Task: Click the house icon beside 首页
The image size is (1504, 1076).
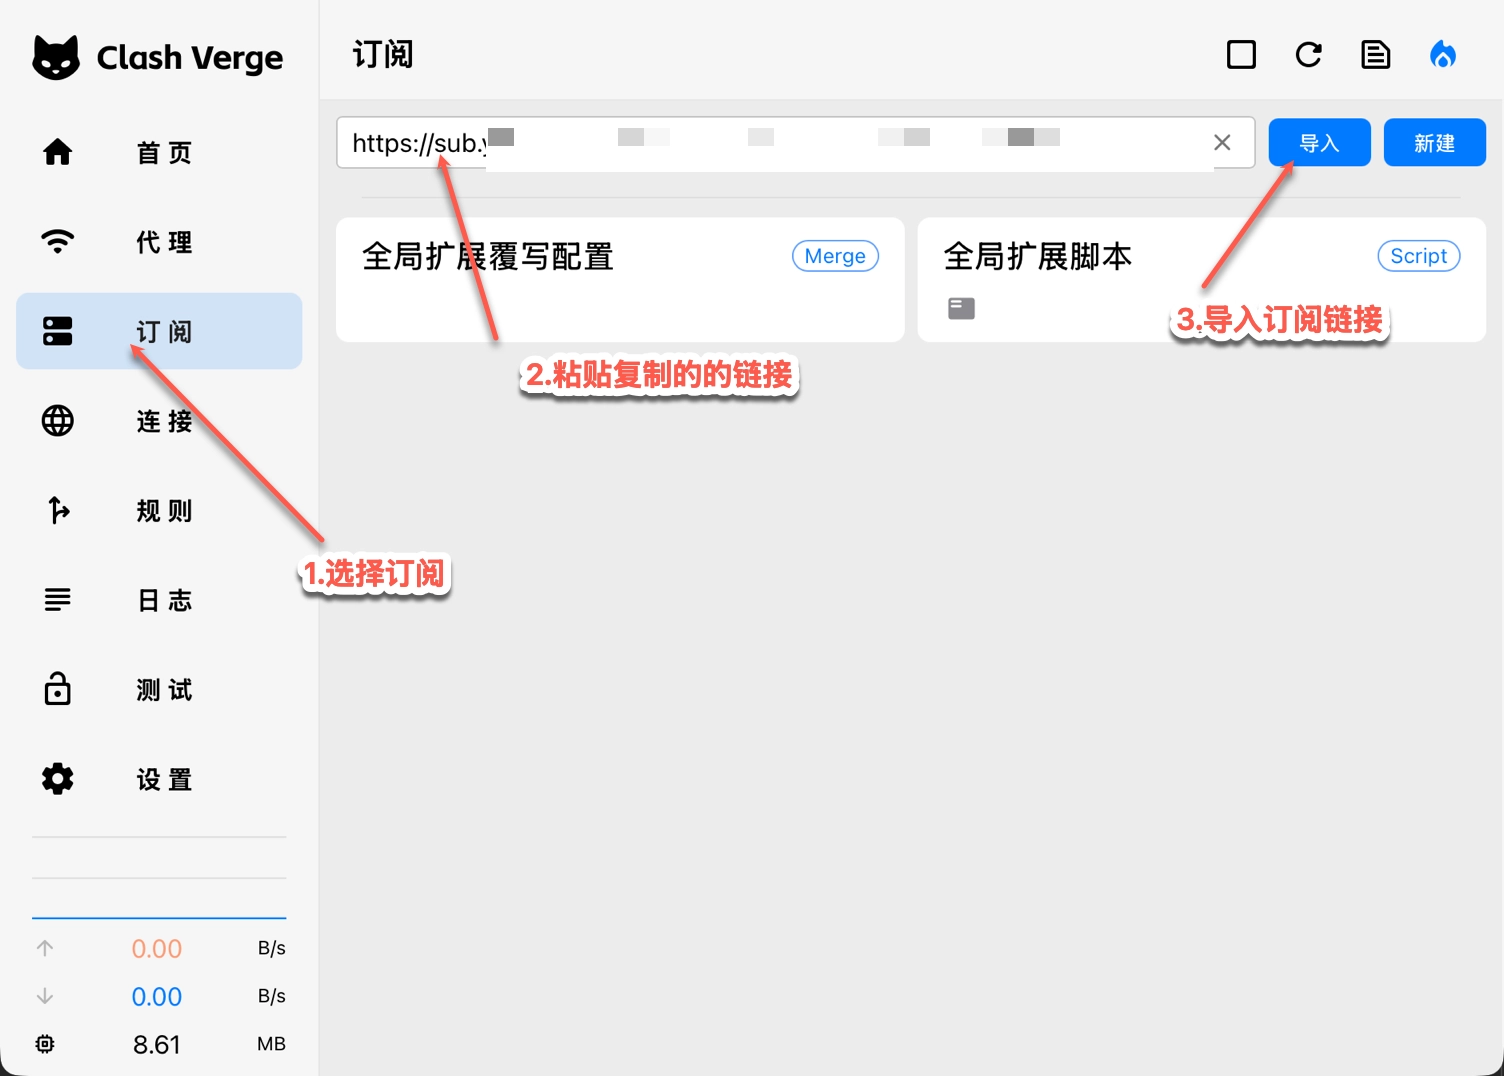Action: click(58, 152)
